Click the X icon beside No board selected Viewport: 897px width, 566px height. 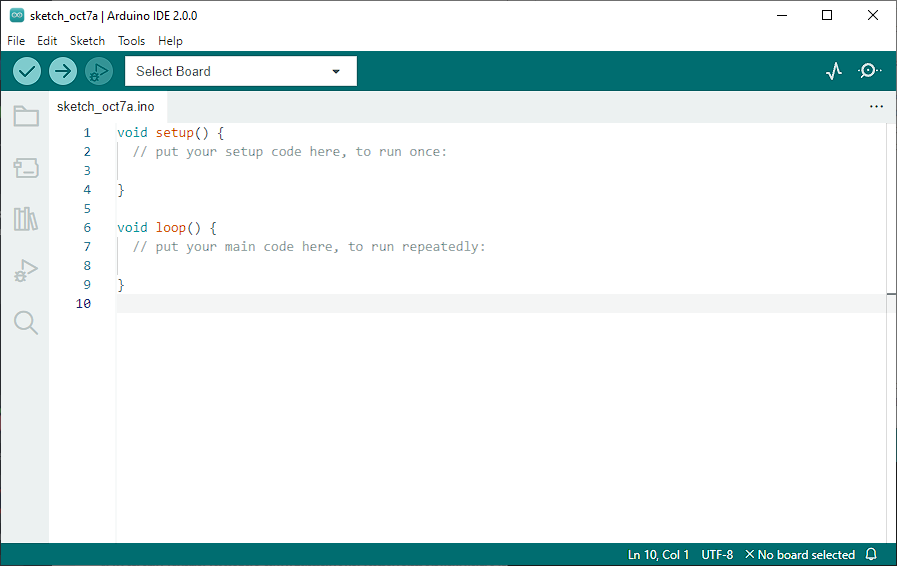click(x=749, y=554)
